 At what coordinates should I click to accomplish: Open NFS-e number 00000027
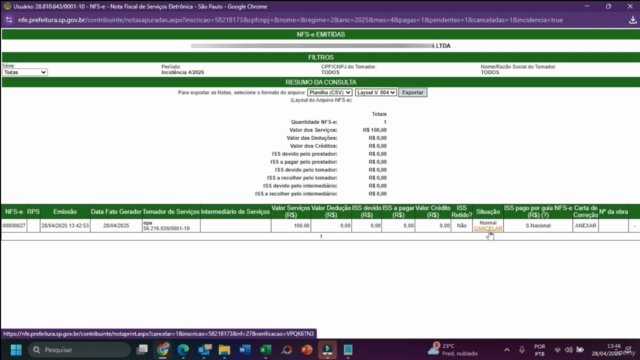pyautogui.click(x=14, y=226)
